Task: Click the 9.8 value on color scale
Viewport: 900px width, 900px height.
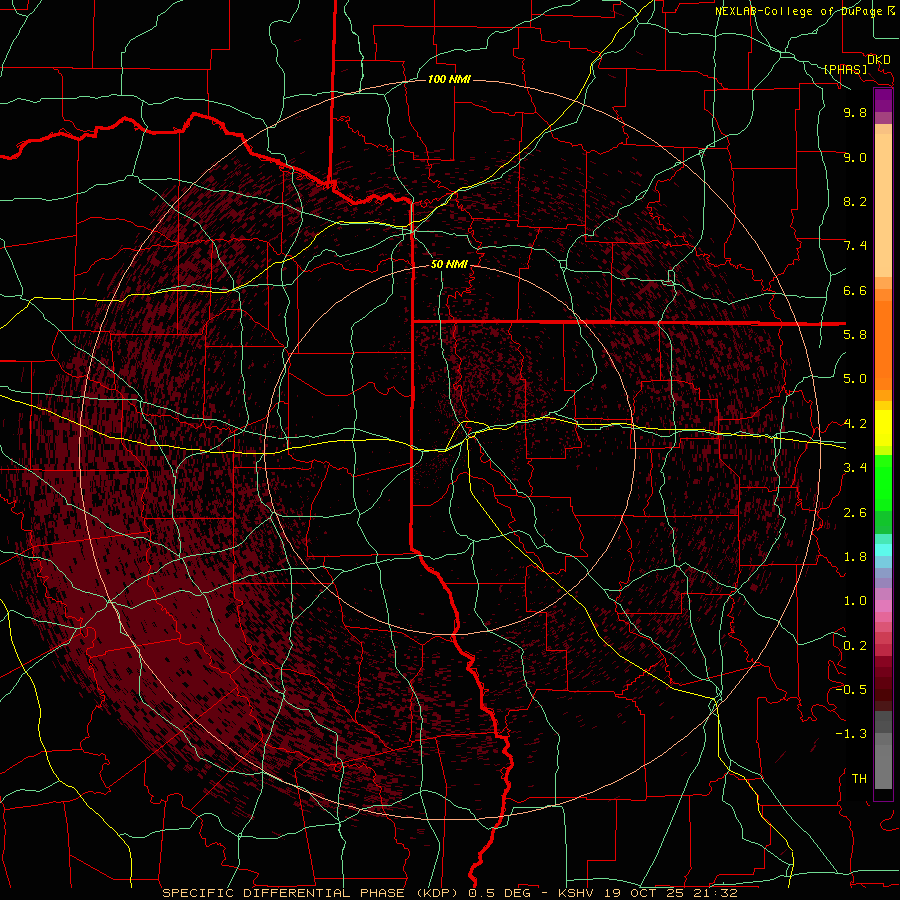Action: 855,112
